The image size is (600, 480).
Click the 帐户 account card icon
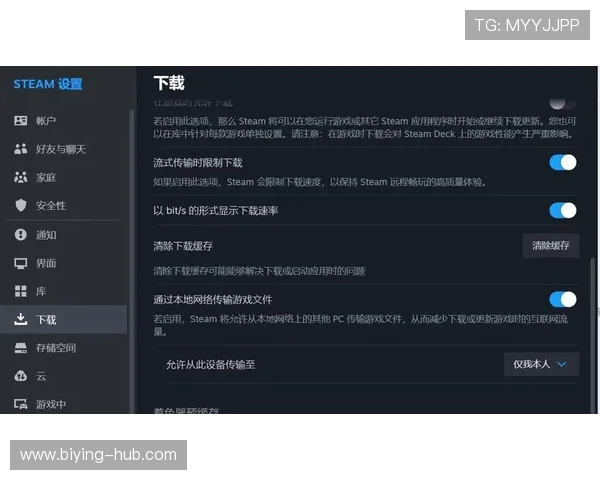click(x=20, y=121)
